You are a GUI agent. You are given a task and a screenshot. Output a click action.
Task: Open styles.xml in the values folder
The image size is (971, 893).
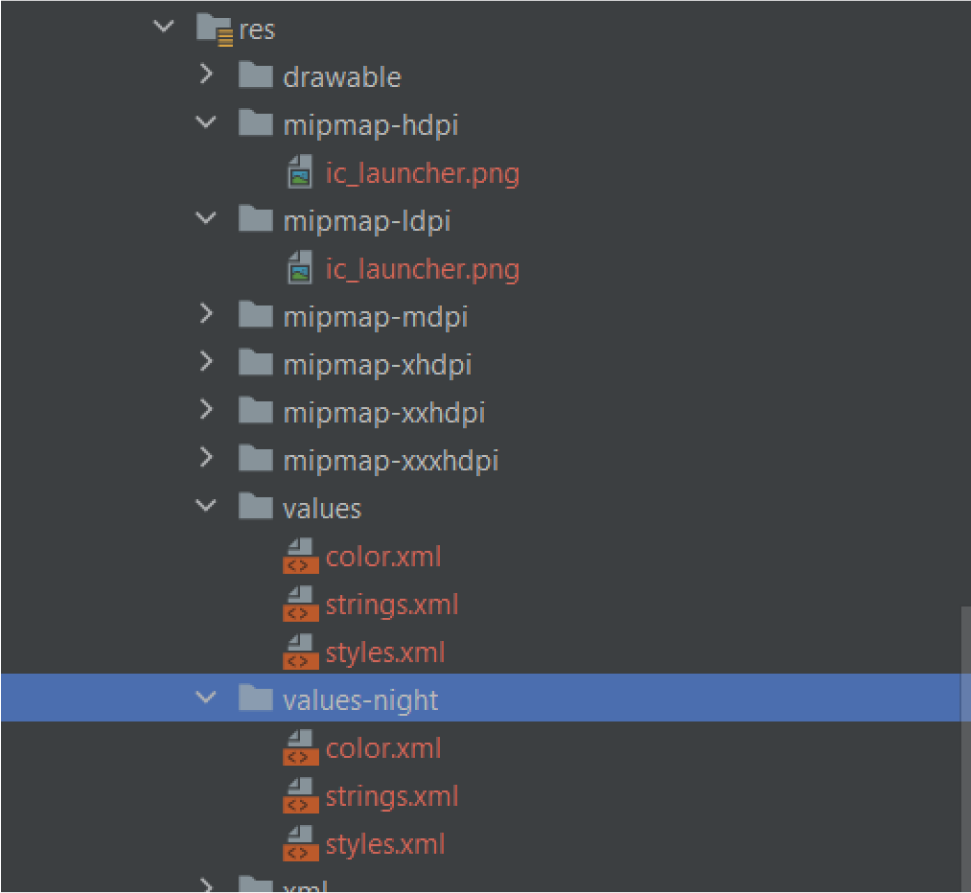pyautogui.click(x=385, y=653)
